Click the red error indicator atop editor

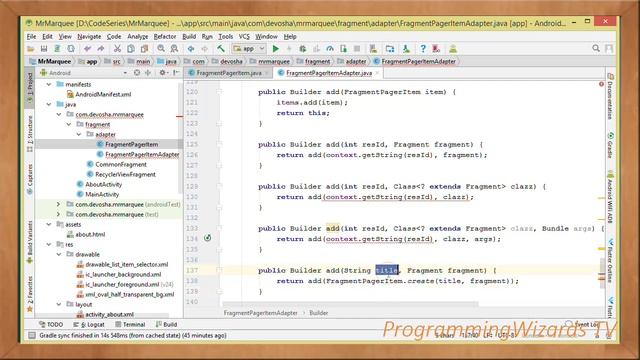pos(601,84)
